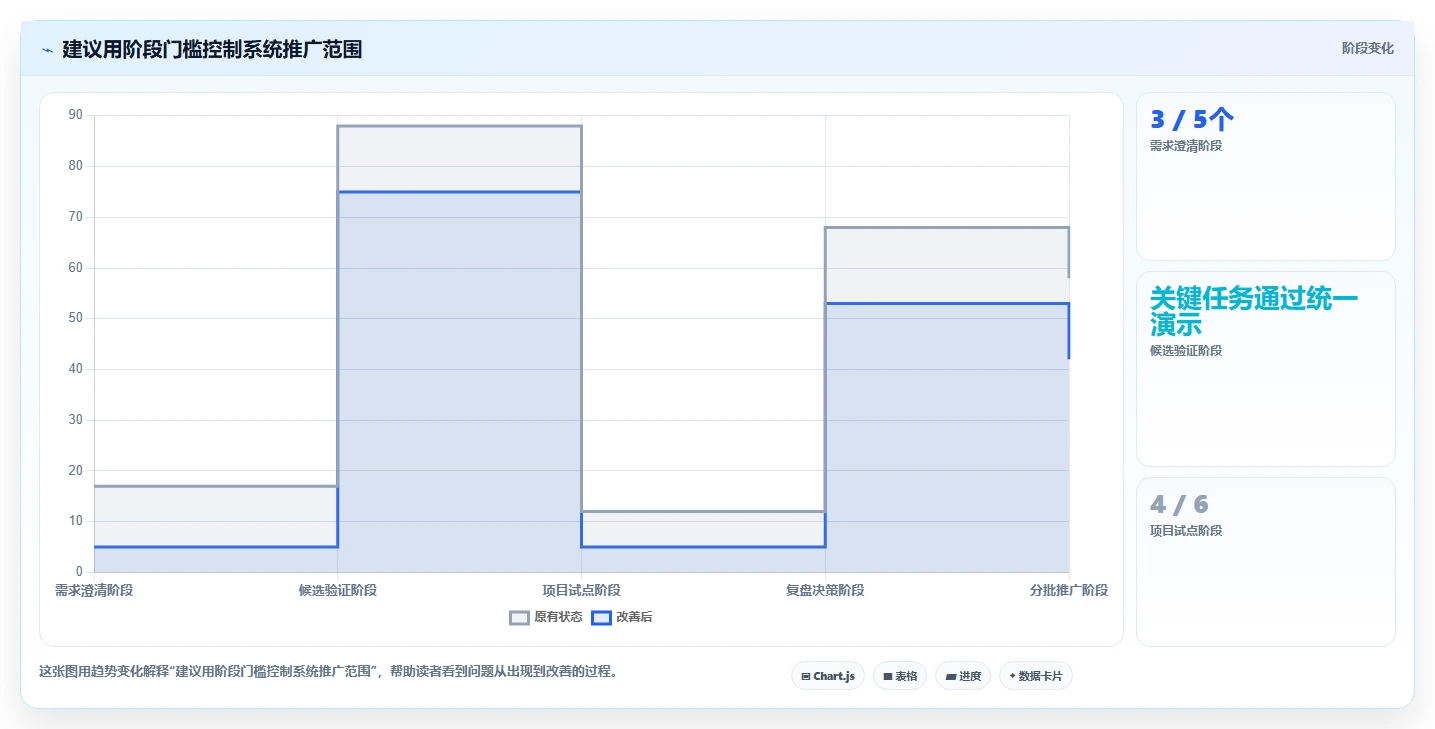Click the Chart.js tag chip
Screen dimensions: 1435x729
[x=828, y=676]
